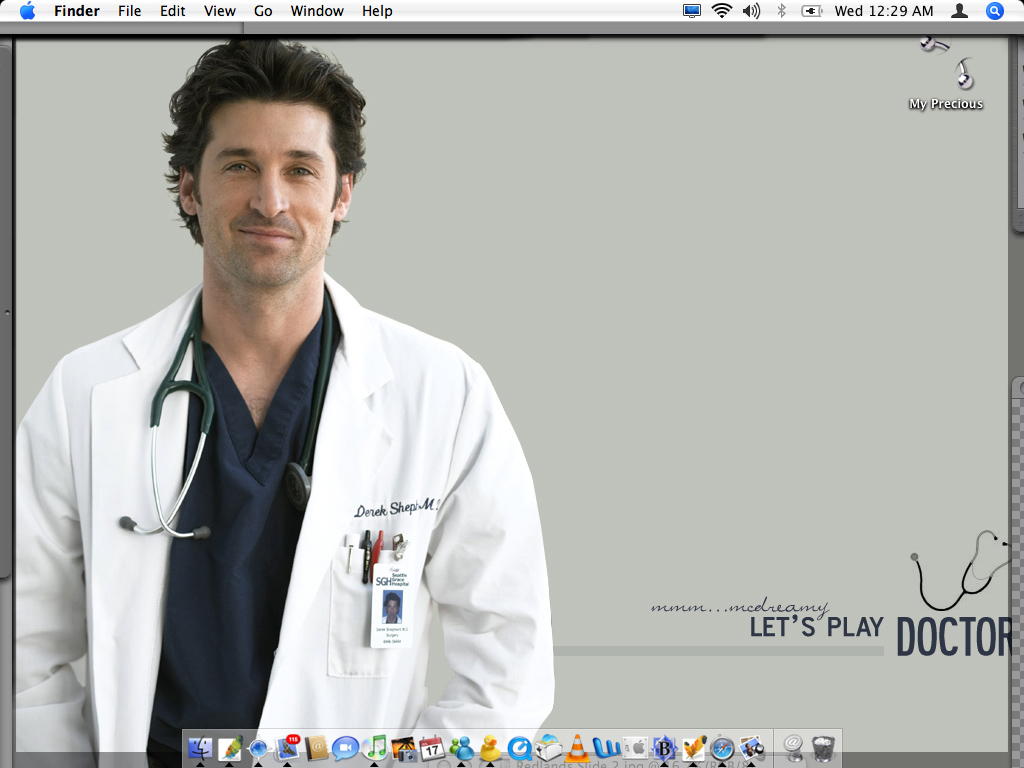Open the @ spring URL item in Dock
Viewport: 1024px width, 768px height.
793,748
